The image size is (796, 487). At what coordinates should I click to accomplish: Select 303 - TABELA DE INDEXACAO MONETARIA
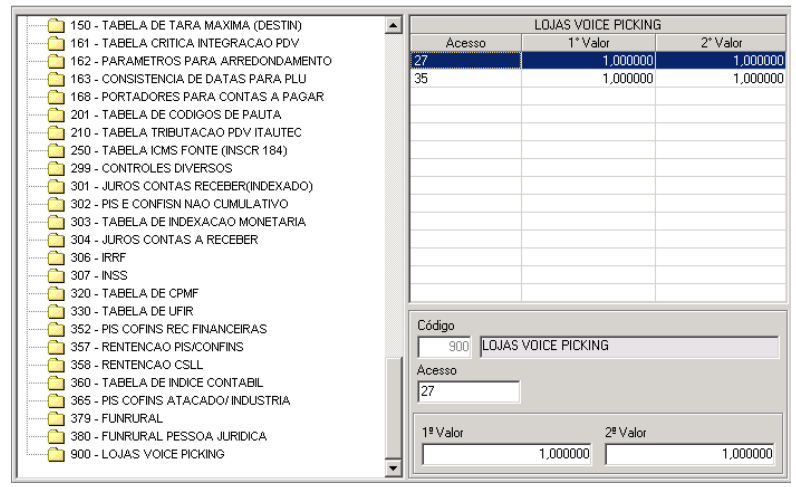pos(188,222)
